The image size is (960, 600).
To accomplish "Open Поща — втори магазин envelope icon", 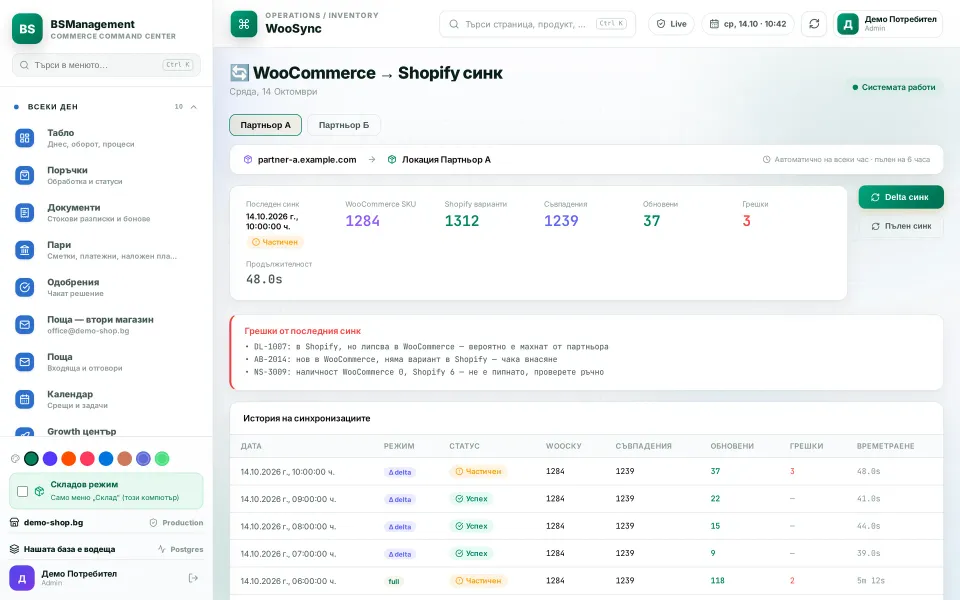I will (24, 324).
